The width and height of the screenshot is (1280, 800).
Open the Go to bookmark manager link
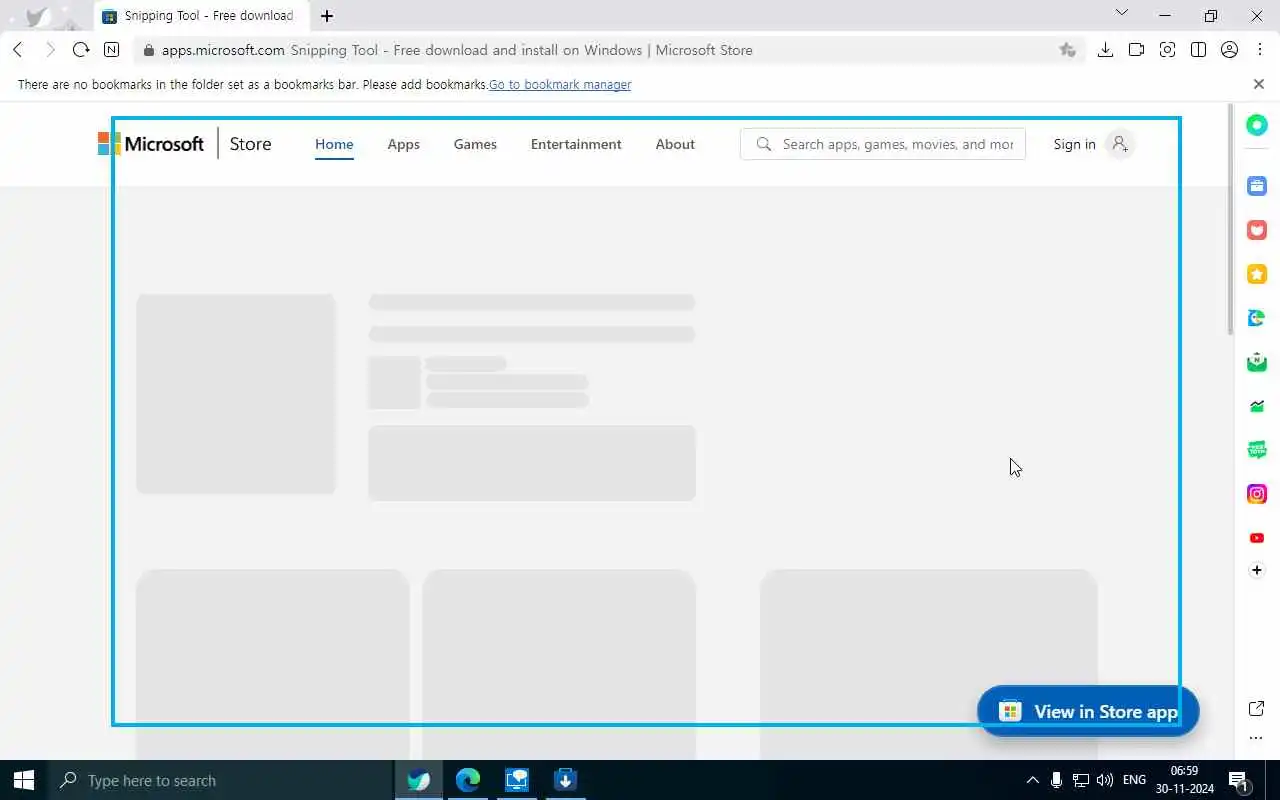(x=560, y=85)
